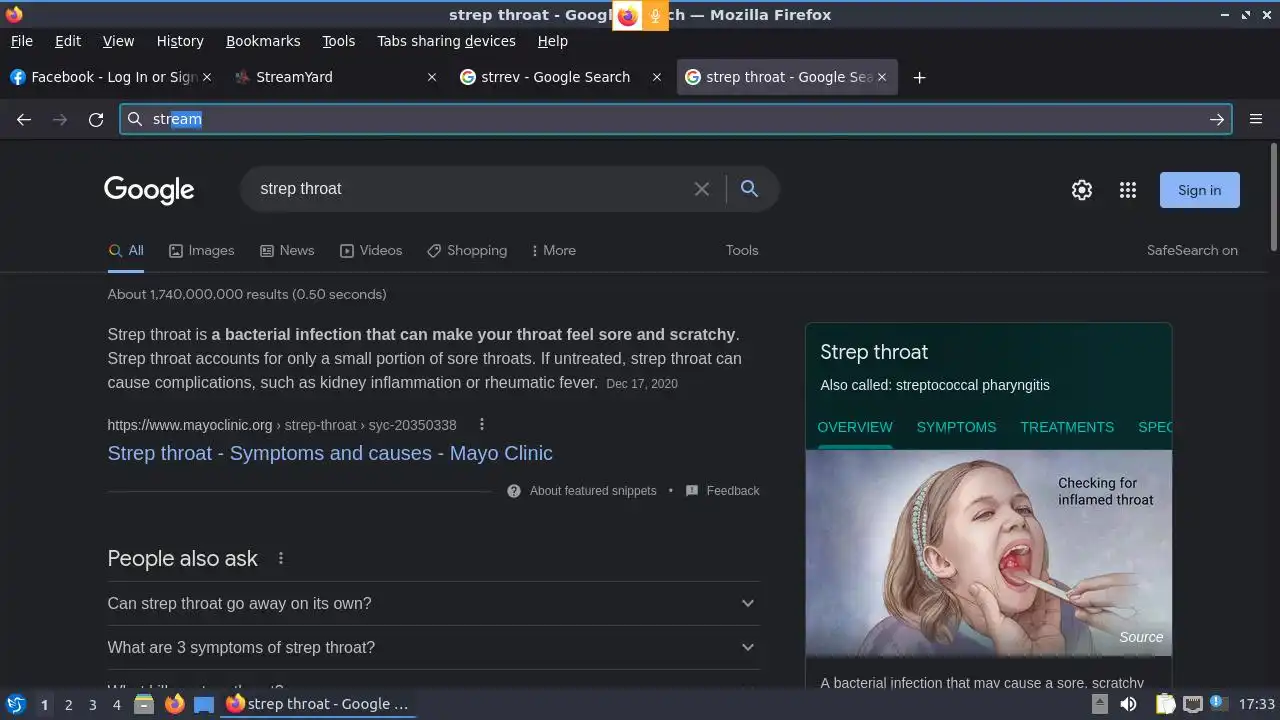Click the Google logo
The width and height of the screenshot is (1280, 720).
(149, 189)
